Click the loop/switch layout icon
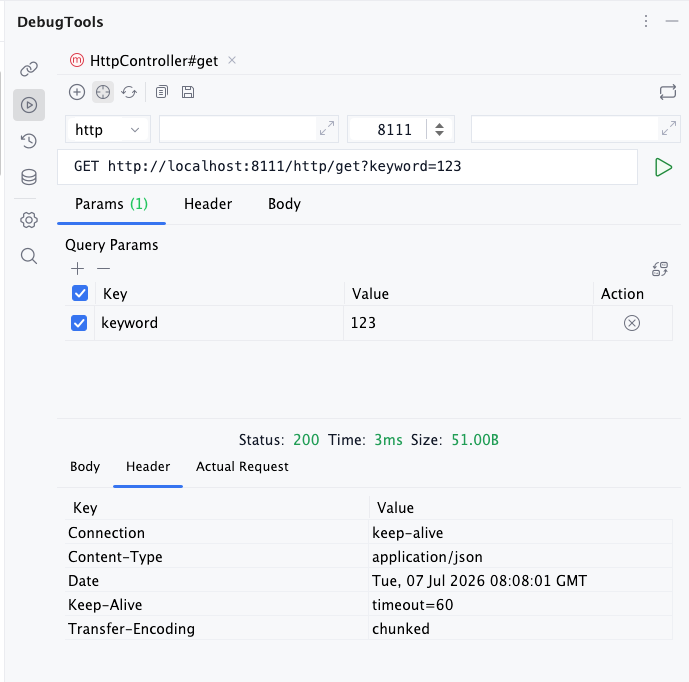689x682 pixels. click(x=667, y=92)
